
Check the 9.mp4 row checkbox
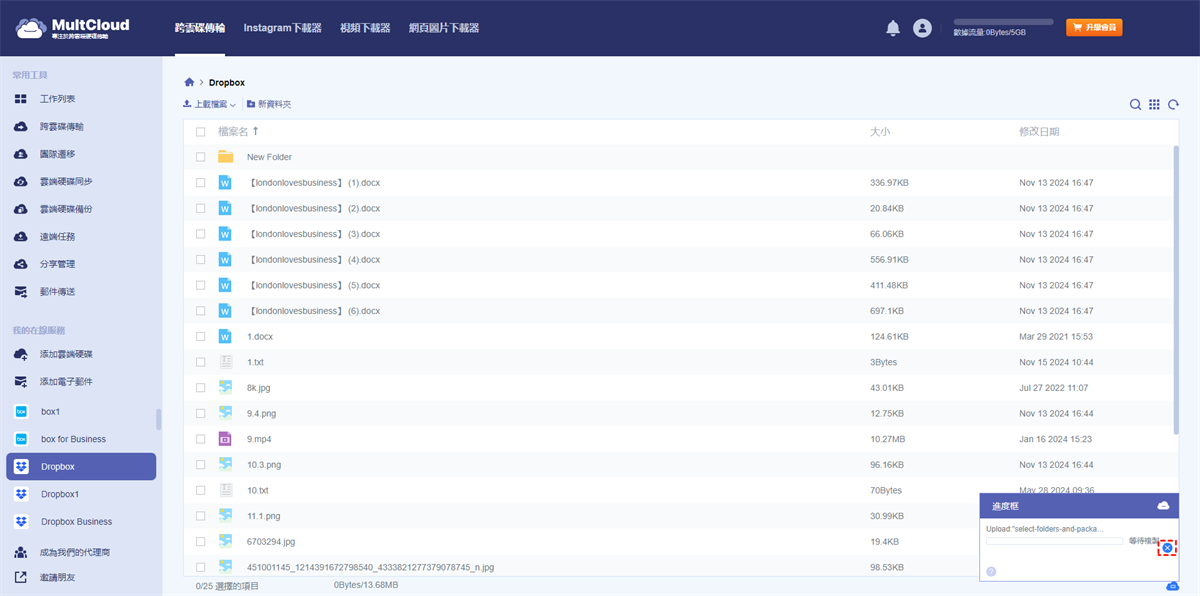pos(201,439)
